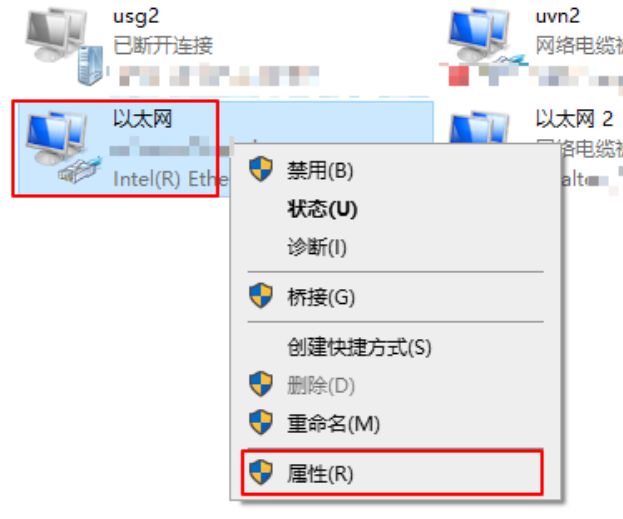
Task: Select 创建快捷方式(S) menu entry
Action: (x=359, y=347)
